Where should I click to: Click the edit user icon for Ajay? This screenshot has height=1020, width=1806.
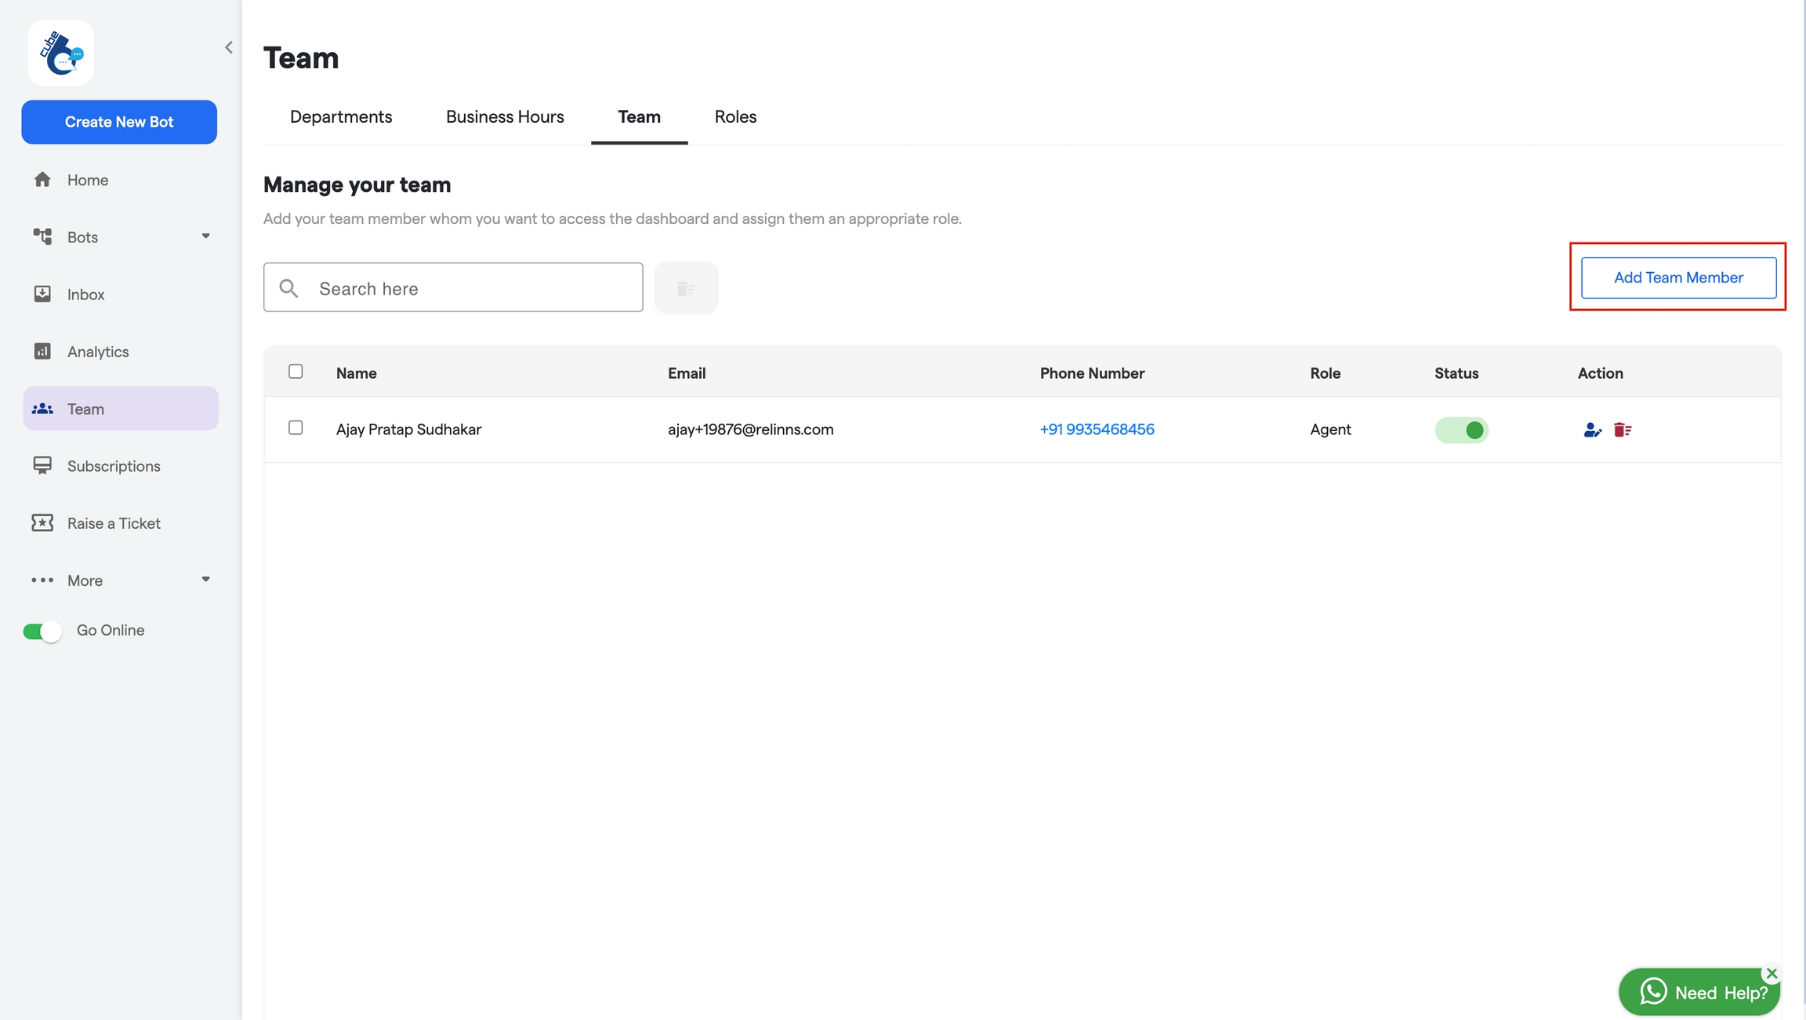[1592, 430]
